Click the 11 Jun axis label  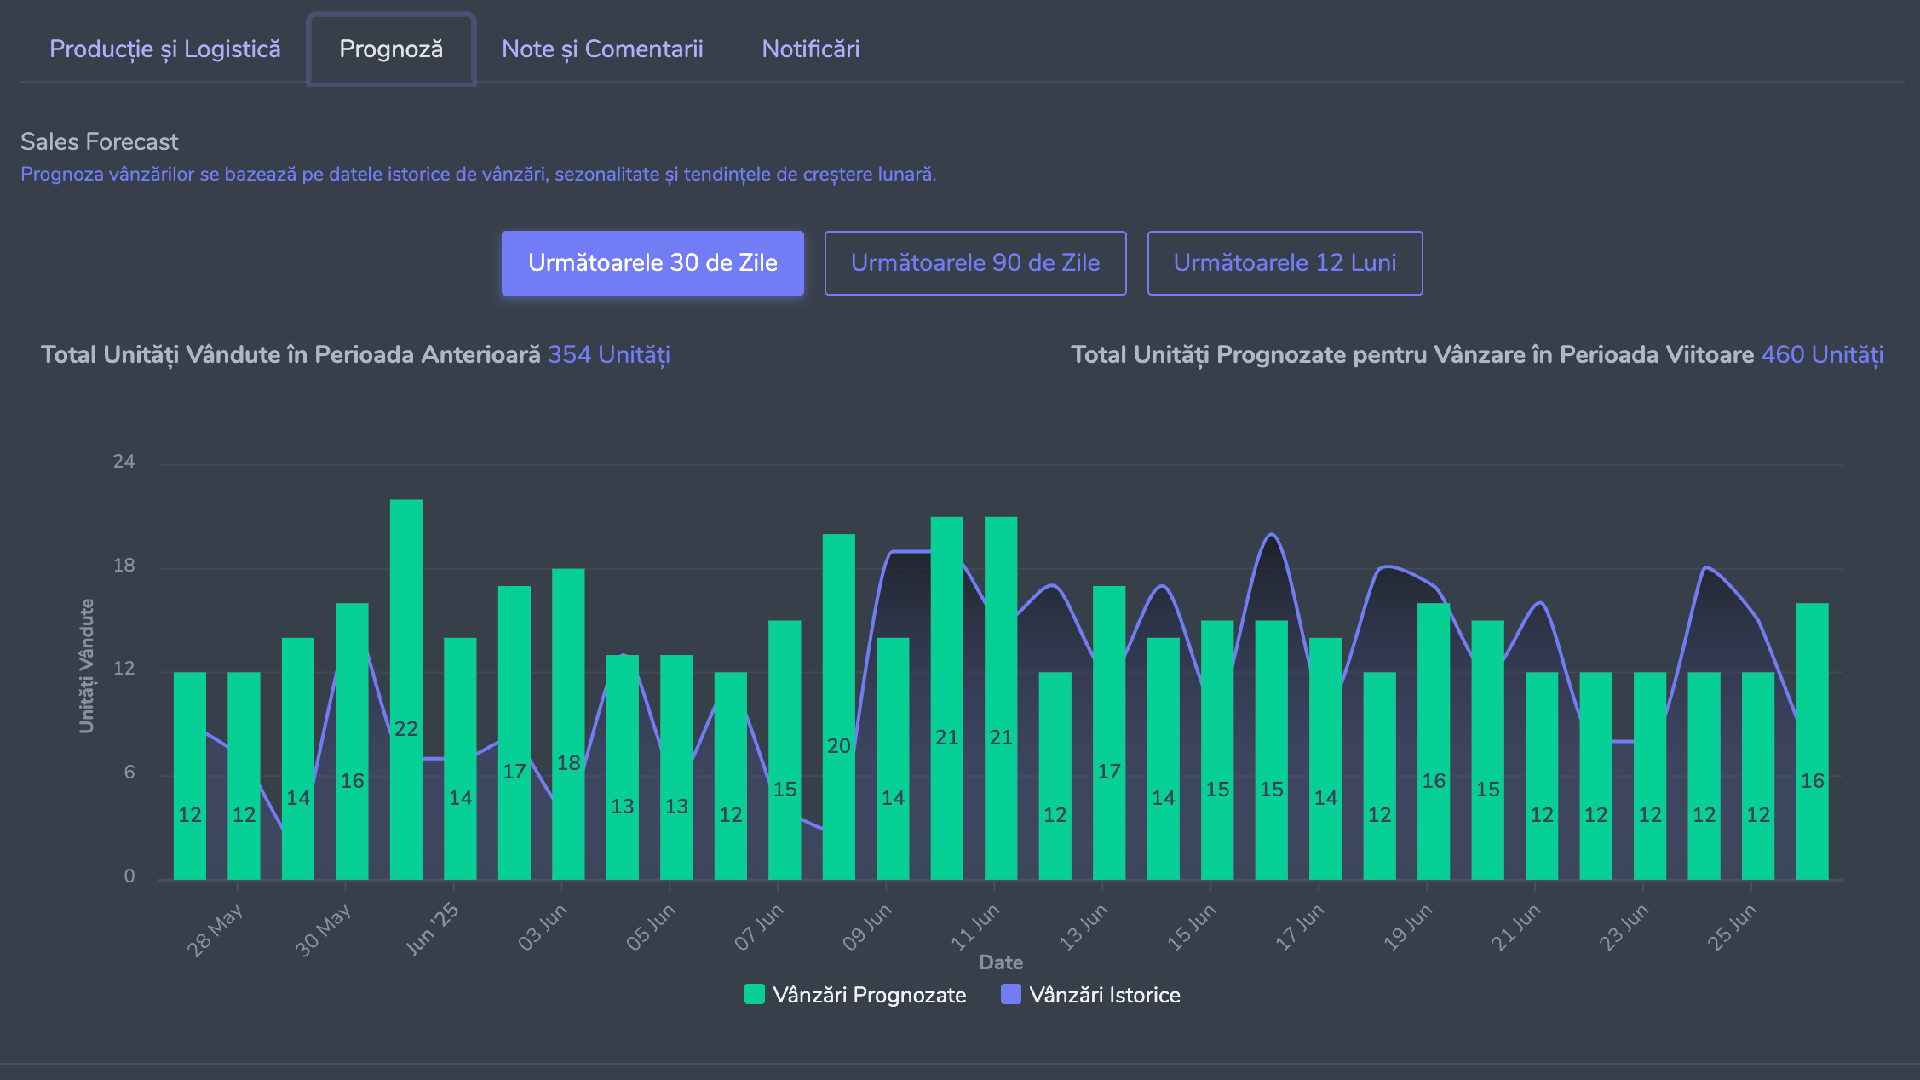click(975, 927)
